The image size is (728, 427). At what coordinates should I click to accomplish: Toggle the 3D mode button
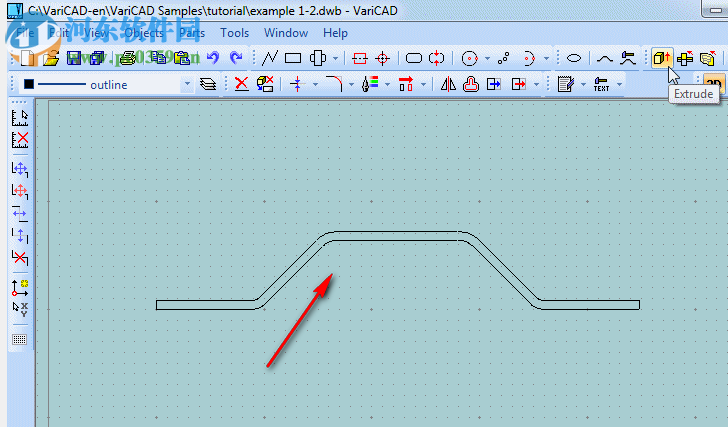pos(713,84)
